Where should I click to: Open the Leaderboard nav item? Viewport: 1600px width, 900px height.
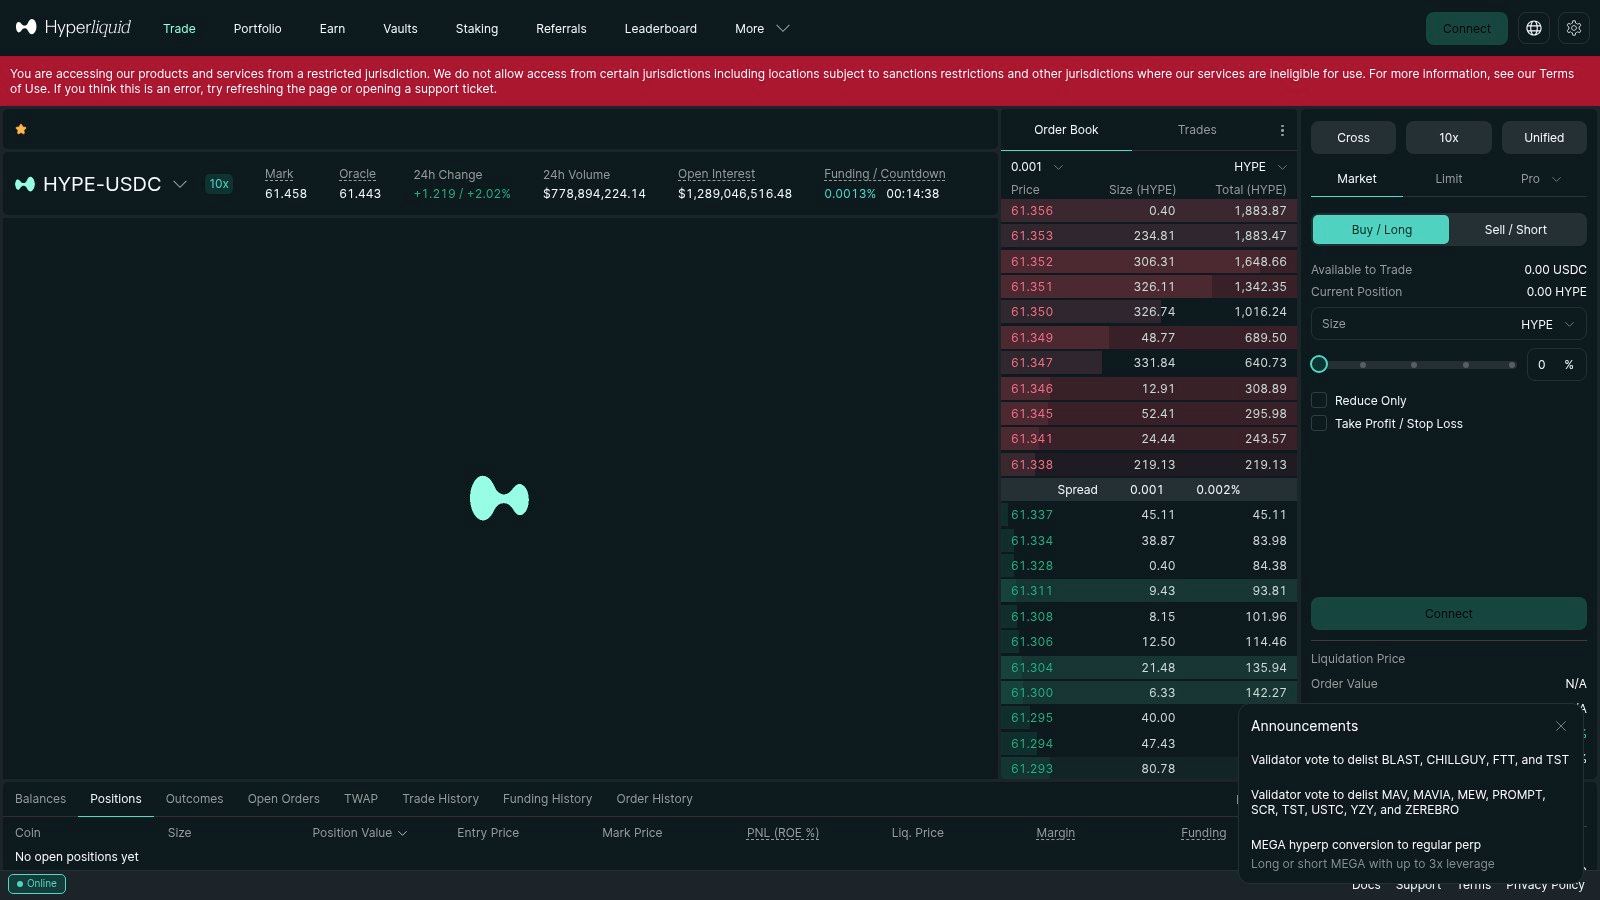point(661,28)
